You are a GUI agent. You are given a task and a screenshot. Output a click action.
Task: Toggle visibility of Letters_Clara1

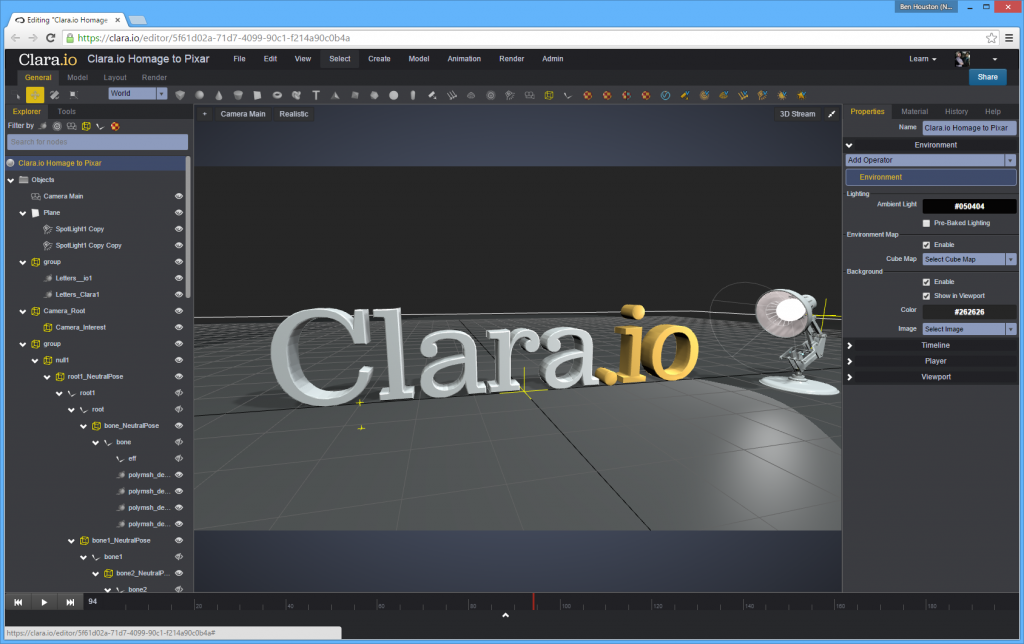pyautogui.click(x=178, y=295)
